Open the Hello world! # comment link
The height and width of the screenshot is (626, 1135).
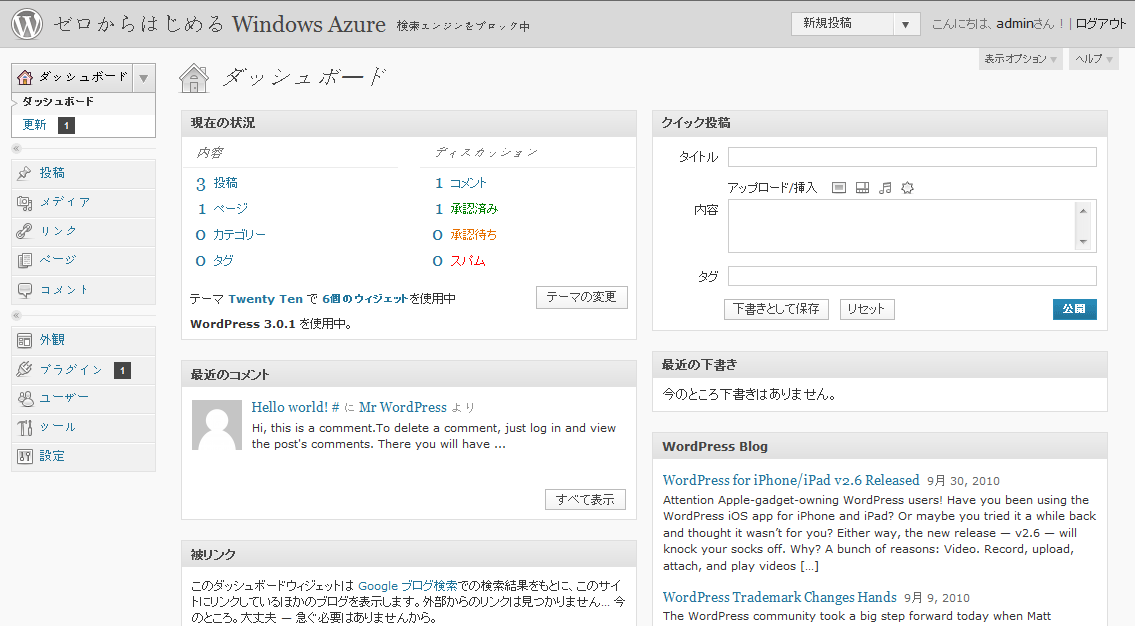pos(295,407)
